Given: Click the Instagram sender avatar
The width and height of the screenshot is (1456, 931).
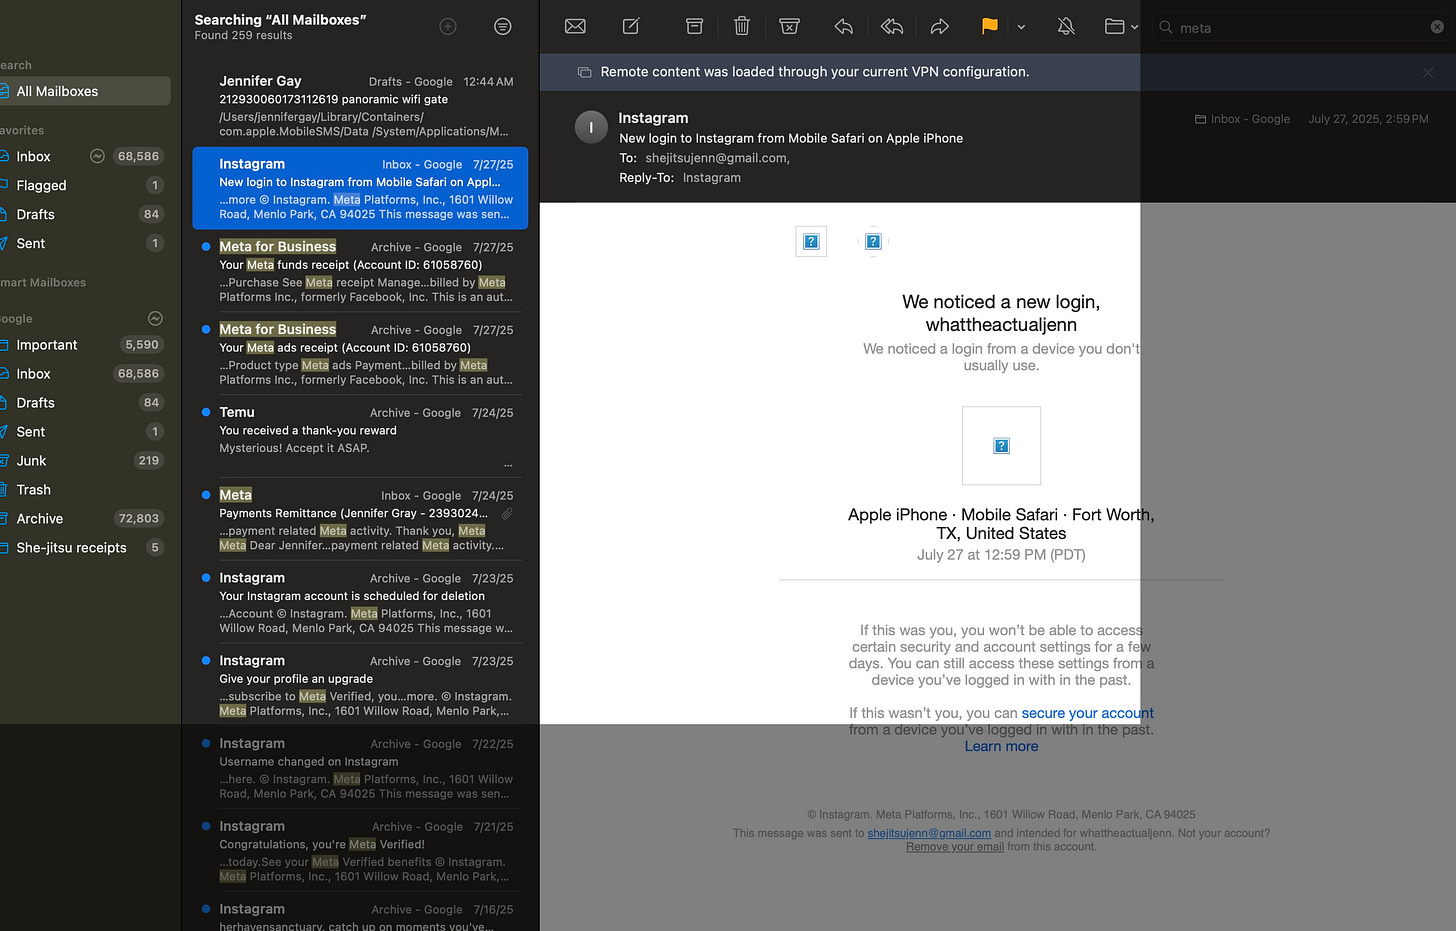Looking at the screenshot, I should [591, 127].
